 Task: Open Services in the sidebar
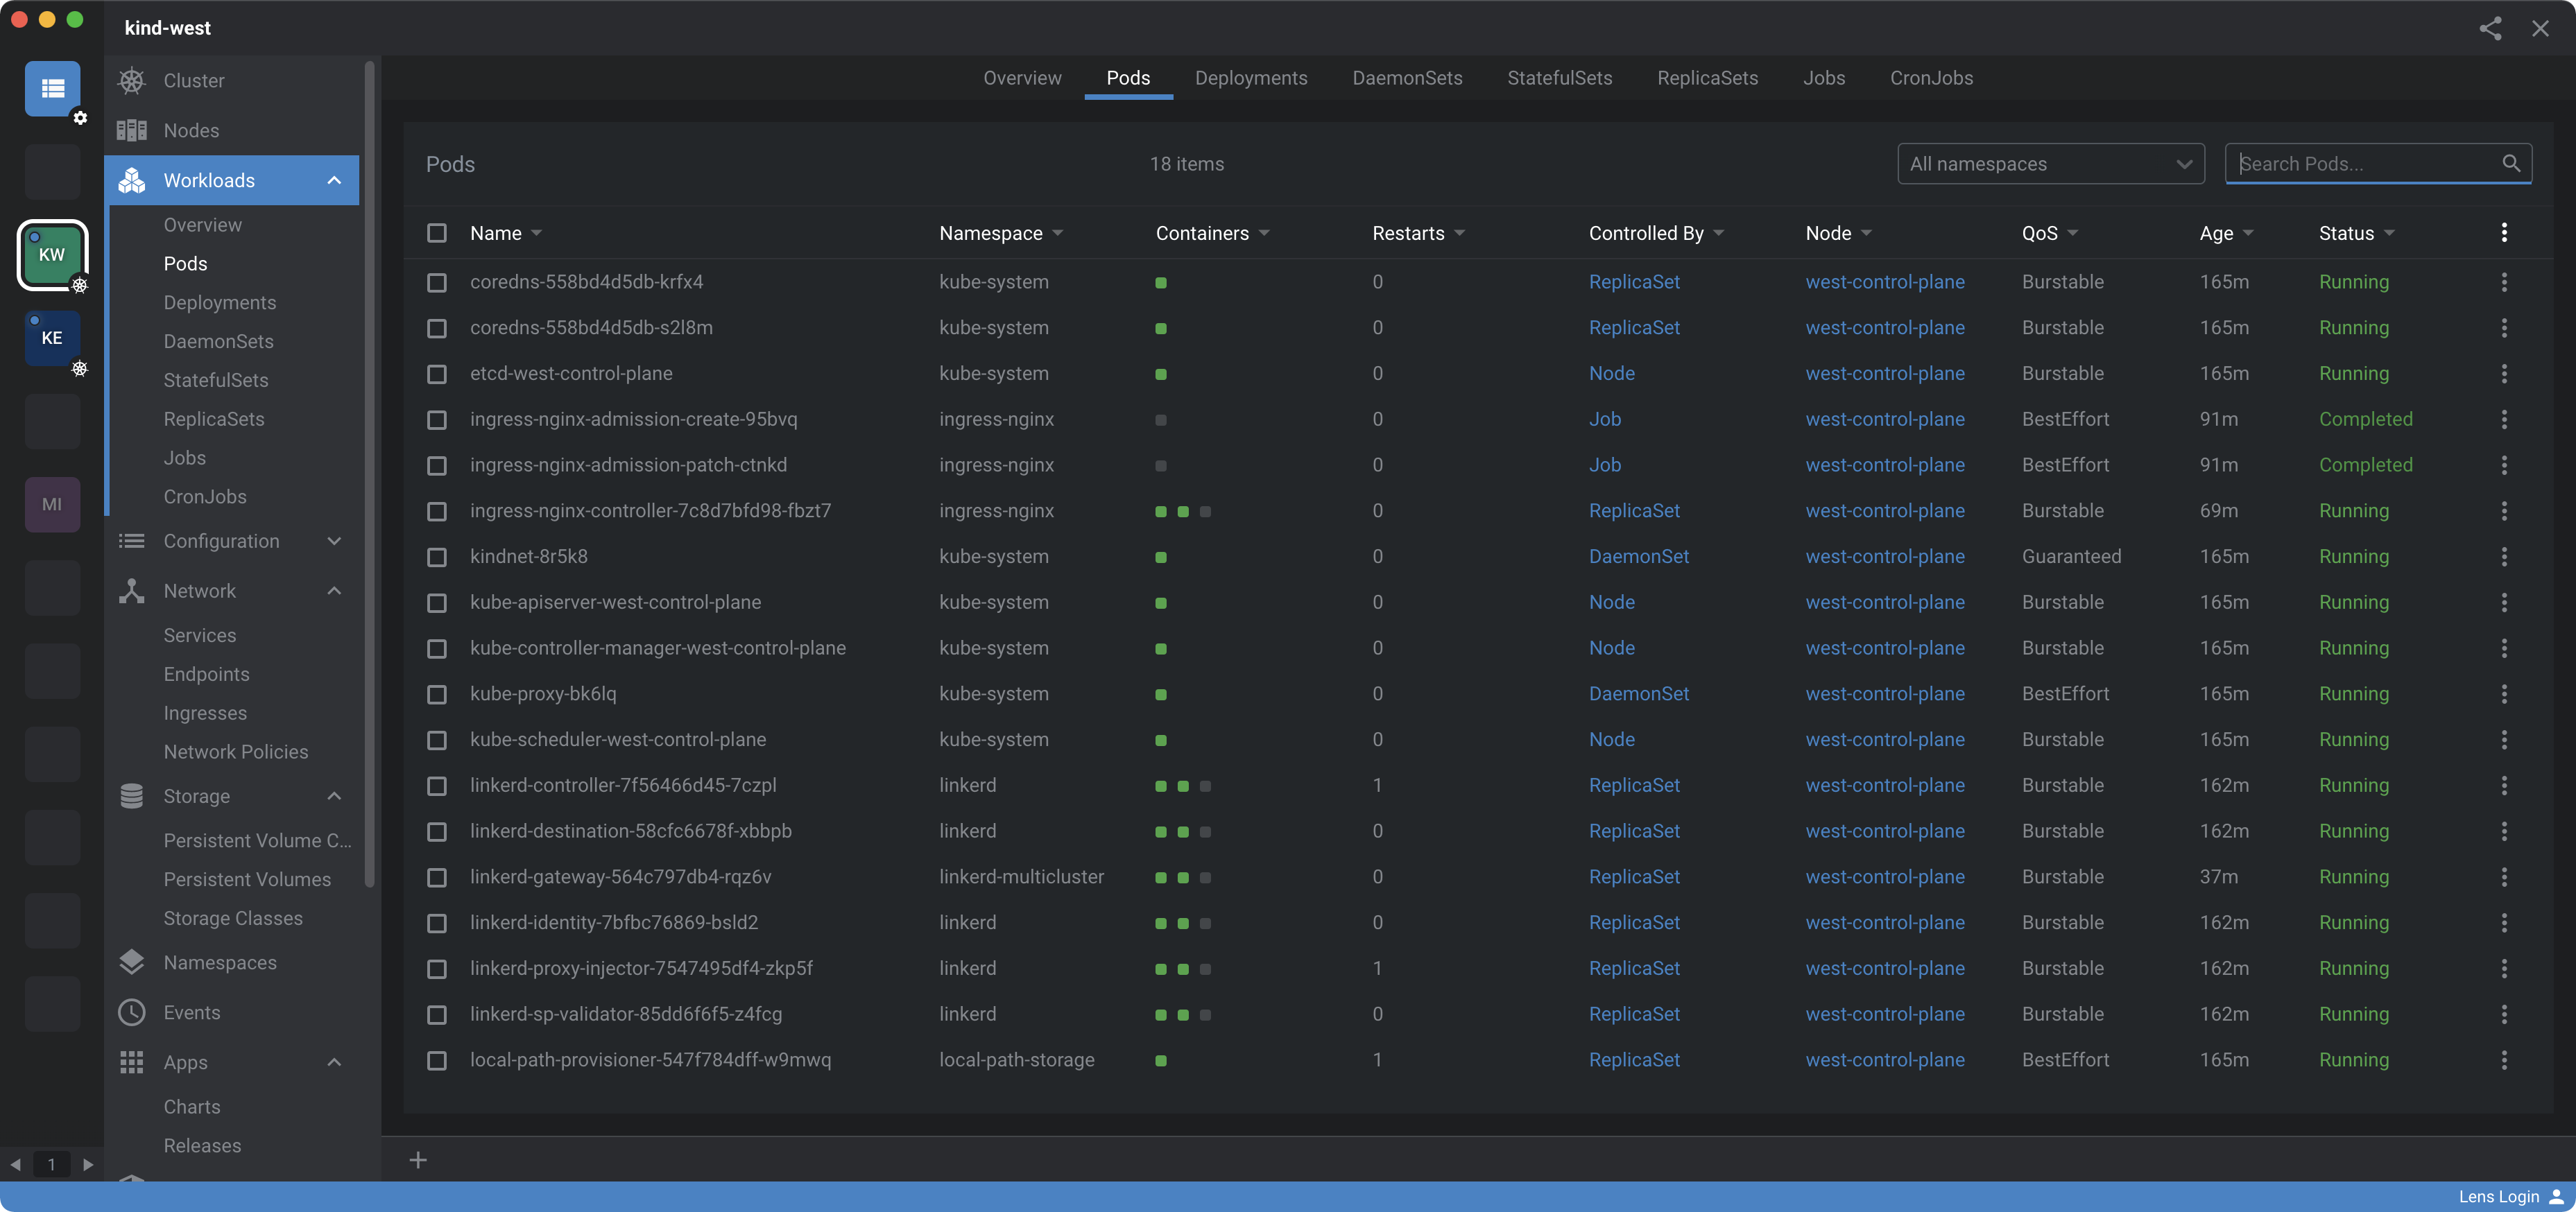[x=200, y=635]
